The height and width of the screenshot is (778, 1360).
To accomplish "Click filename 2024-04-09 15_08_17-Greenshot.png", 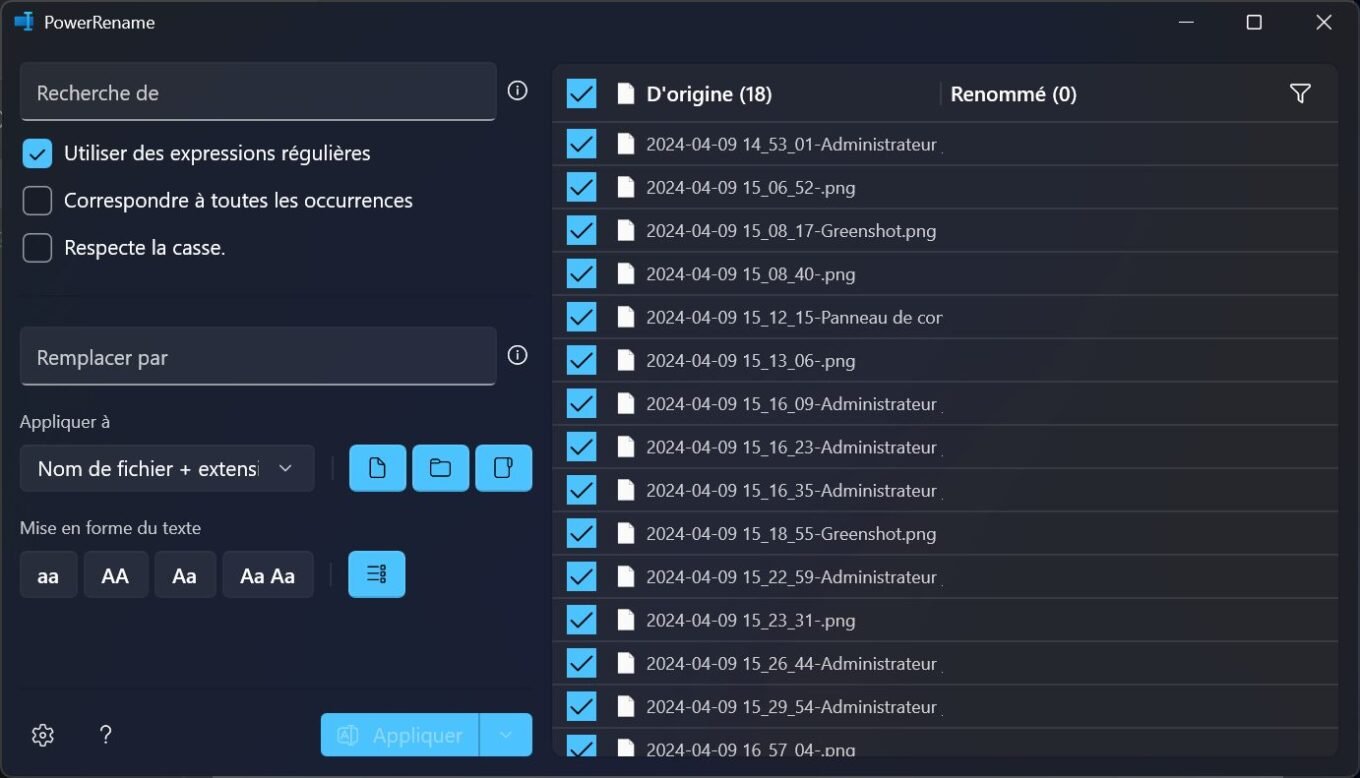I will click(x=791, y=231).
